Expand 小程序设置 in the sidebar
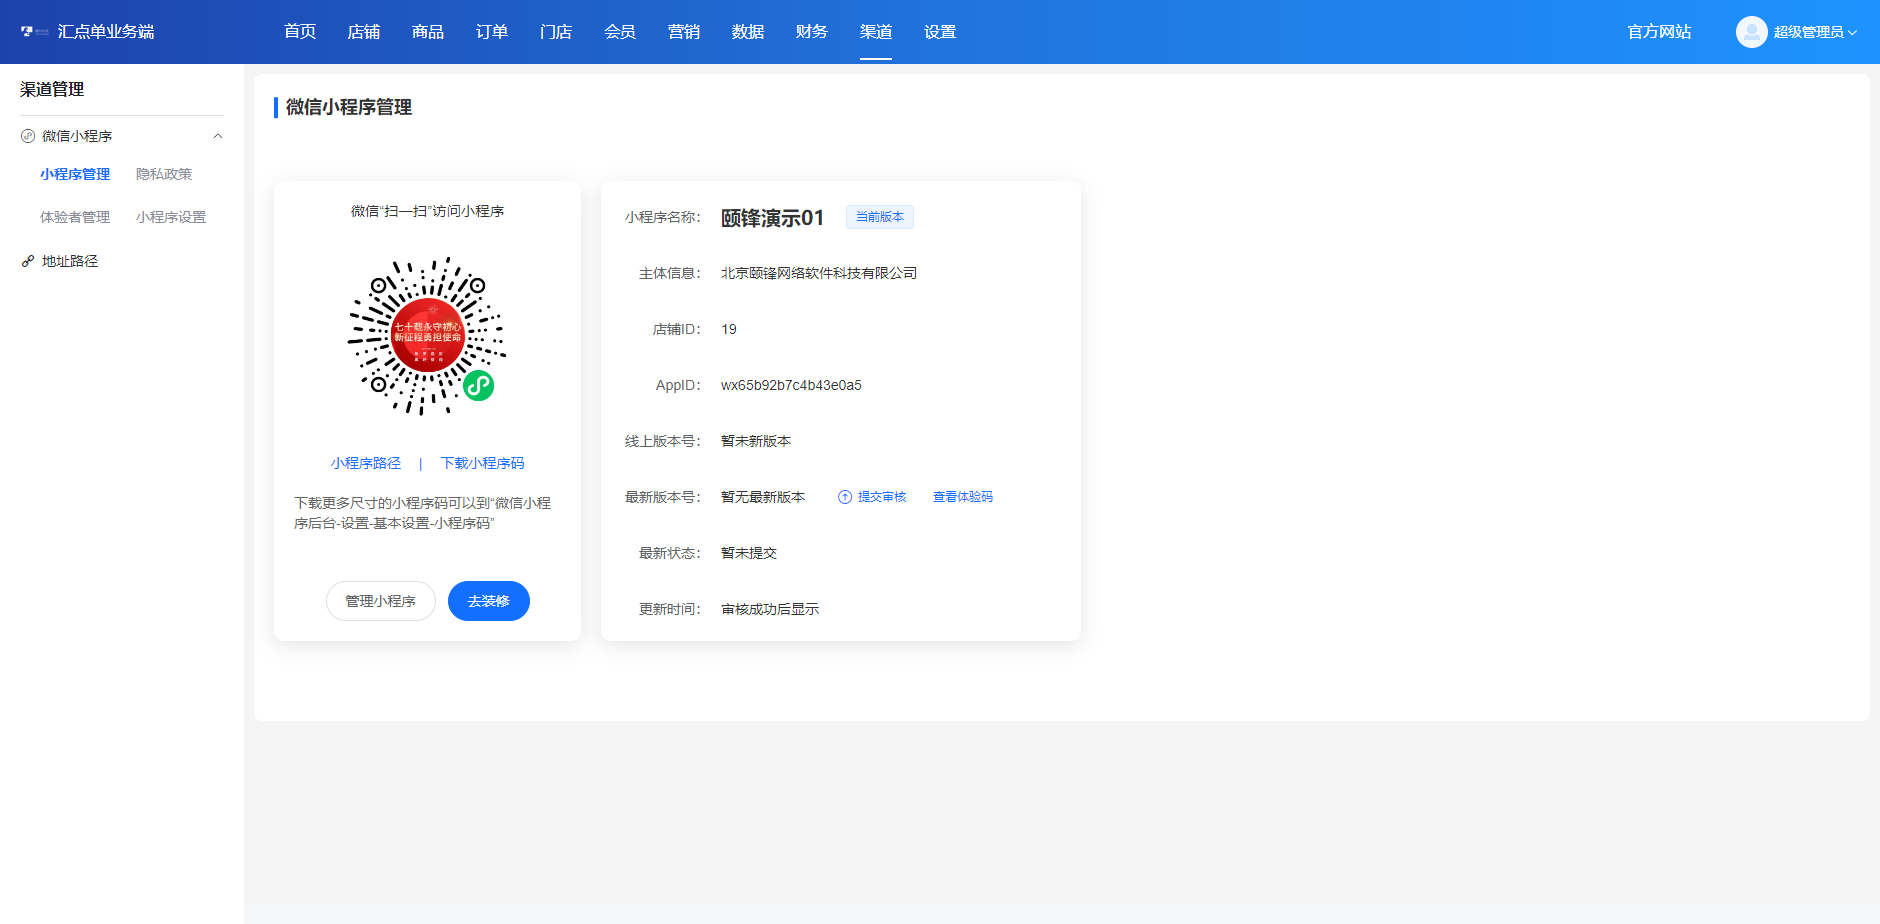Screen dimensions: 1880x924 coord(171,216)
